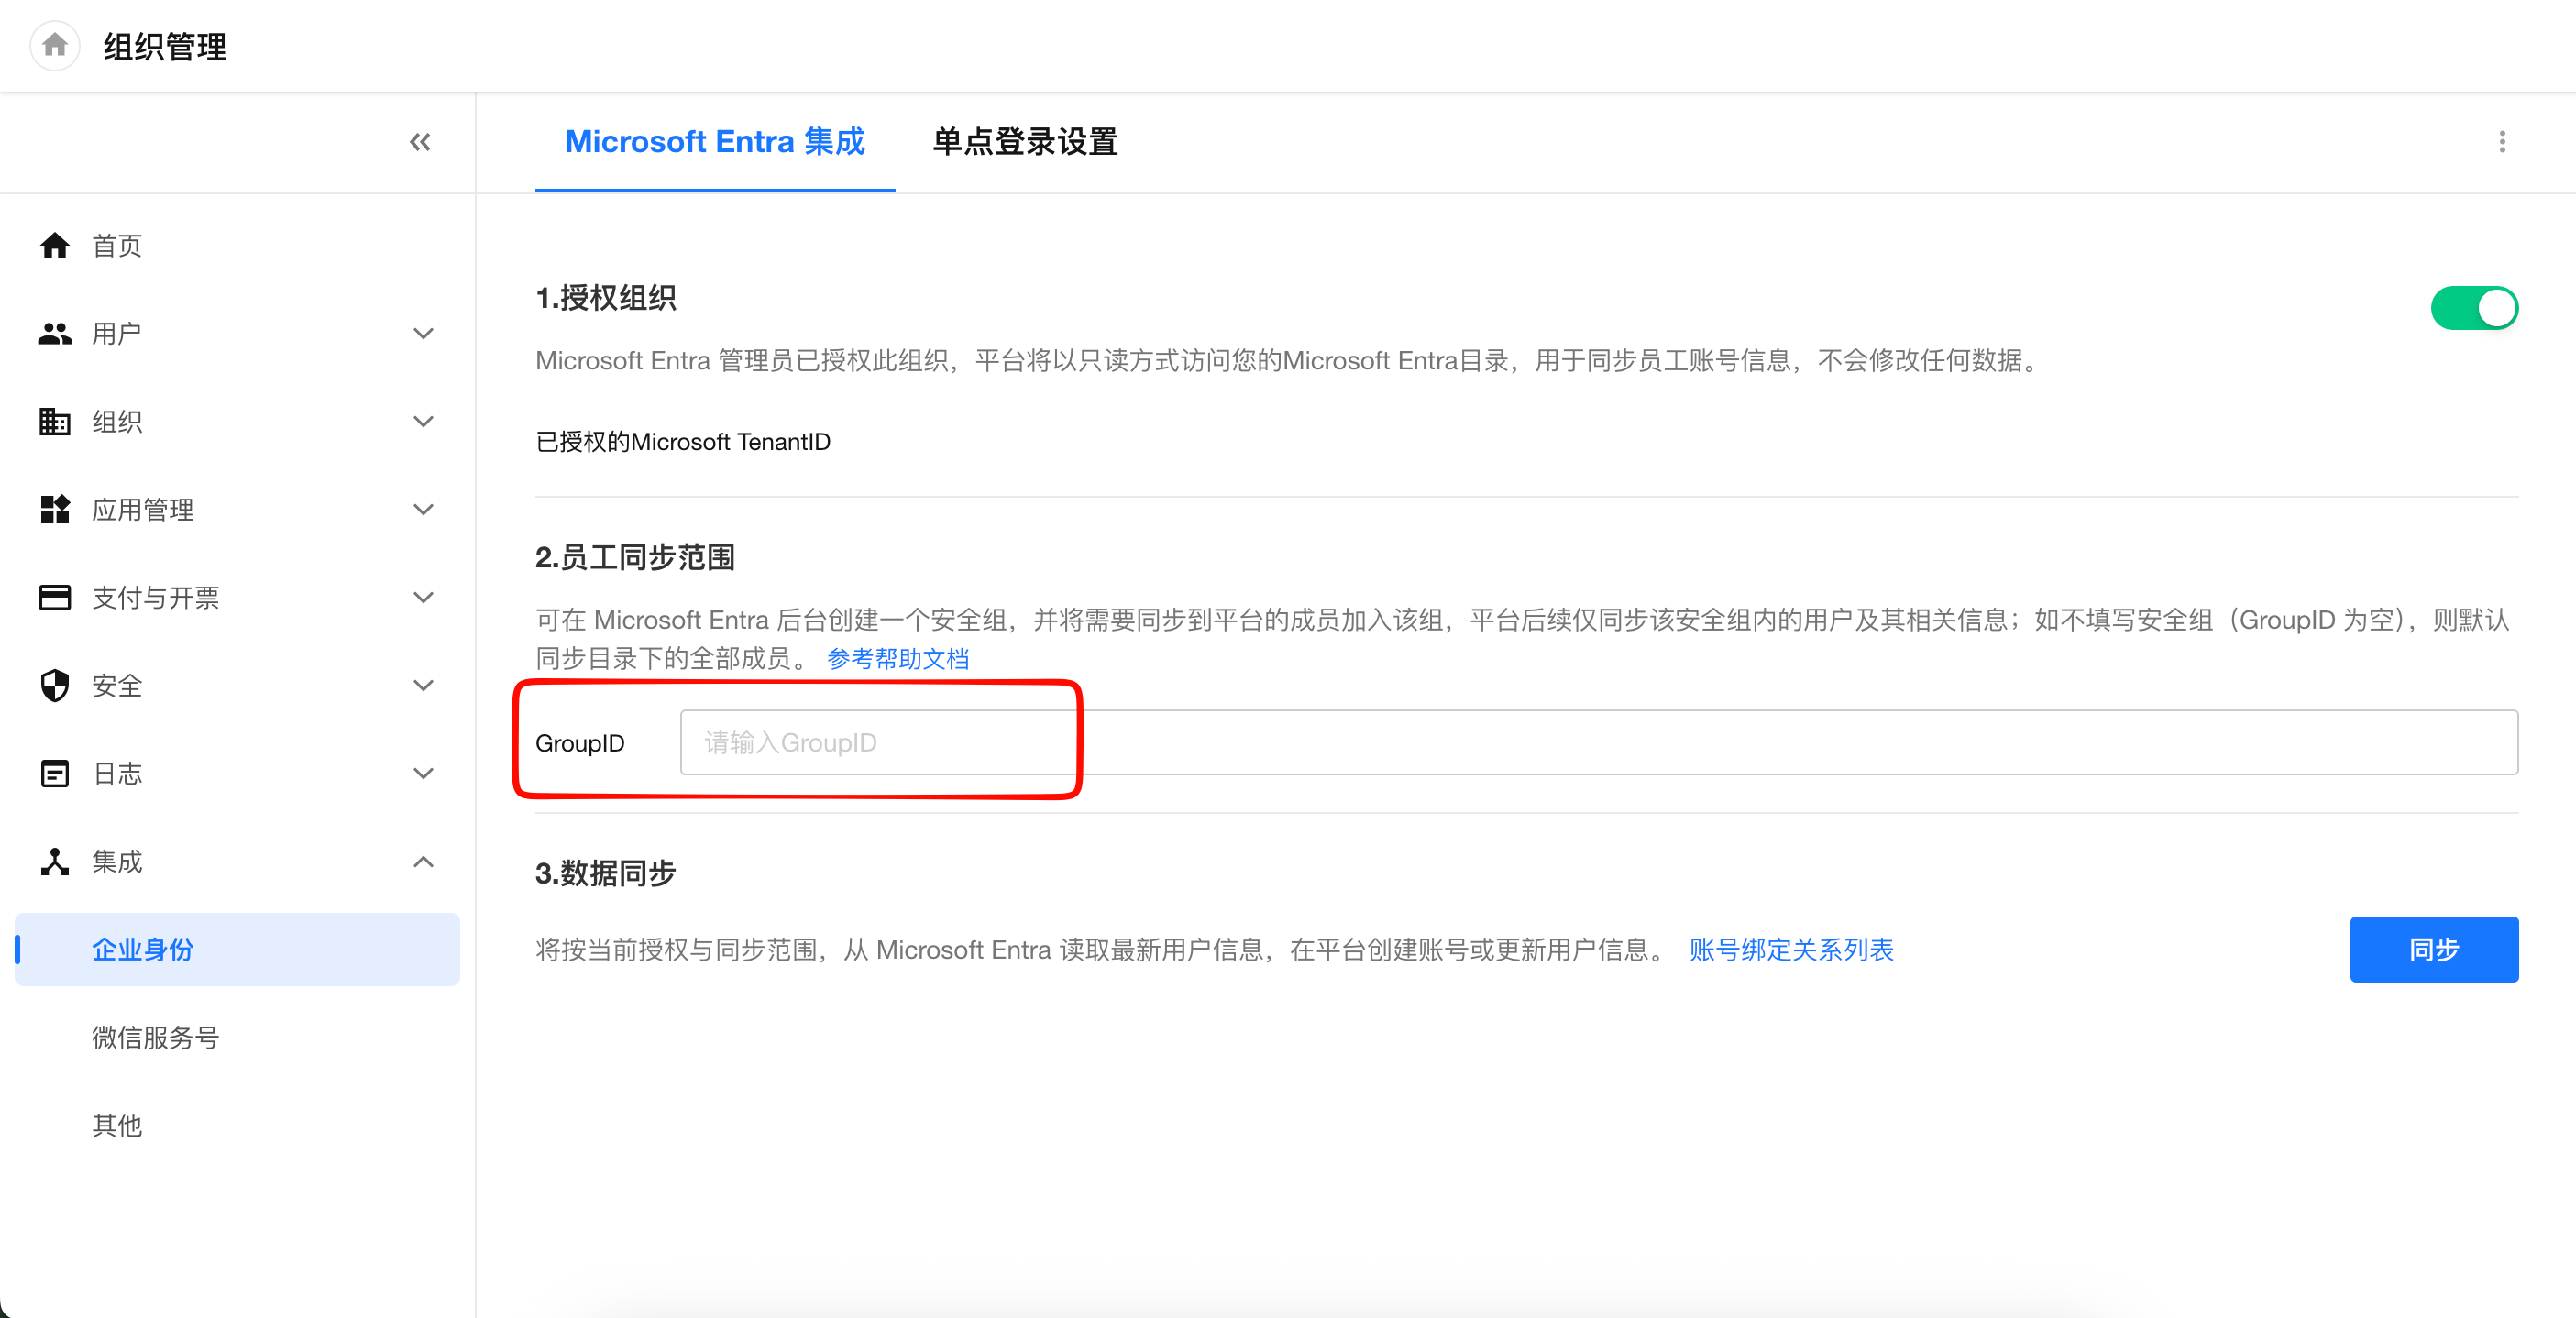Open 微信服务号 in the sidebar
The height and width of the screenshot is (1318, 2576).
155,1037
